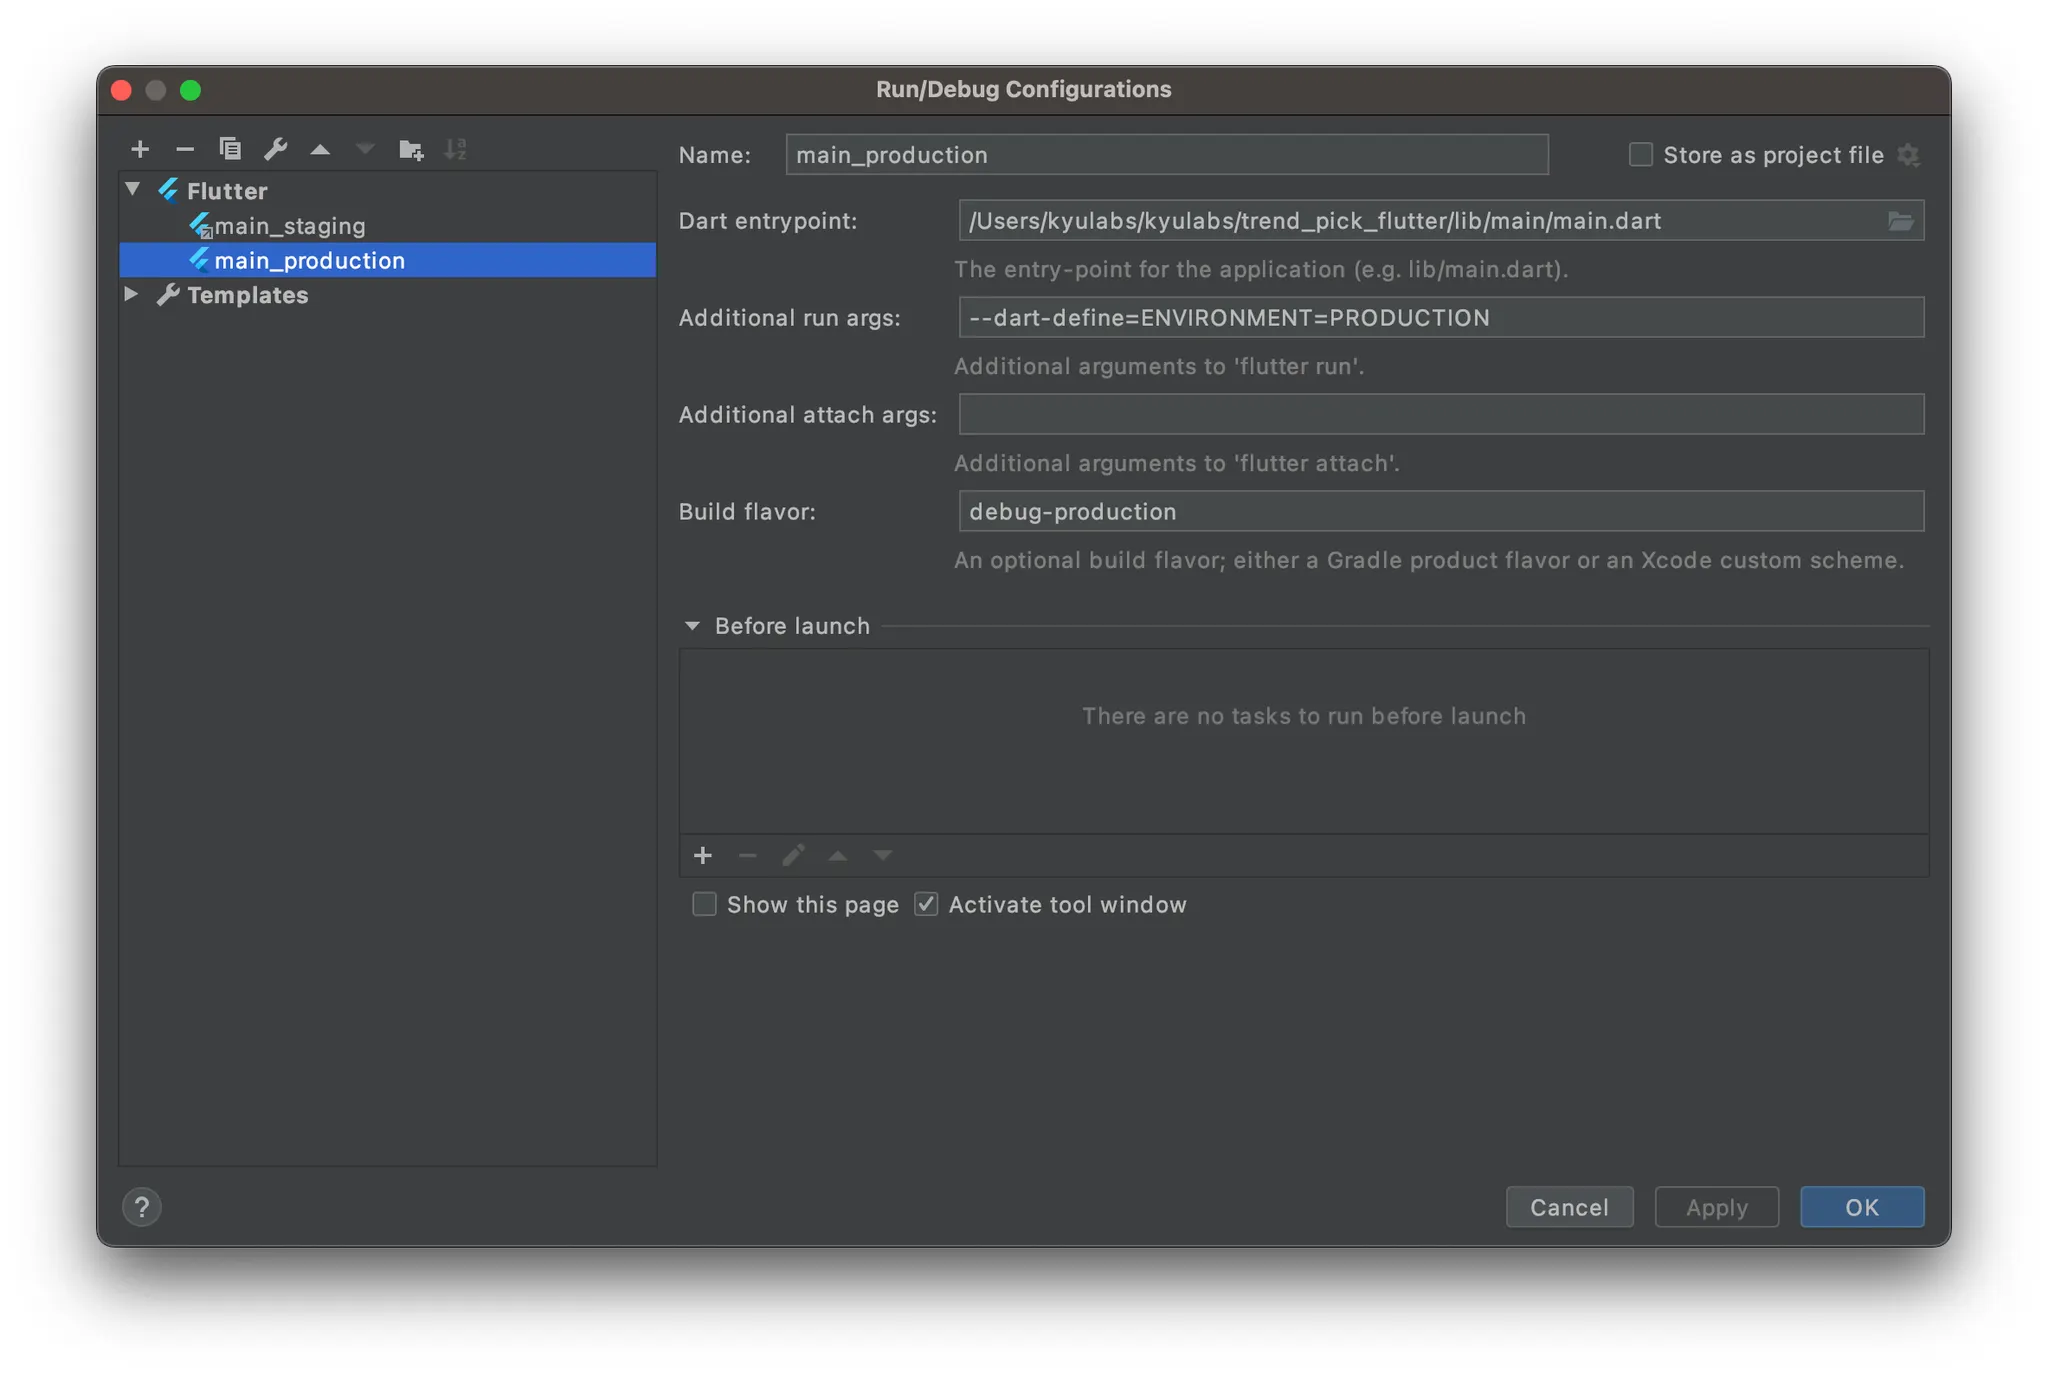
Task: Click into the Build flavor field
Action: click(x=1440, y=511)
